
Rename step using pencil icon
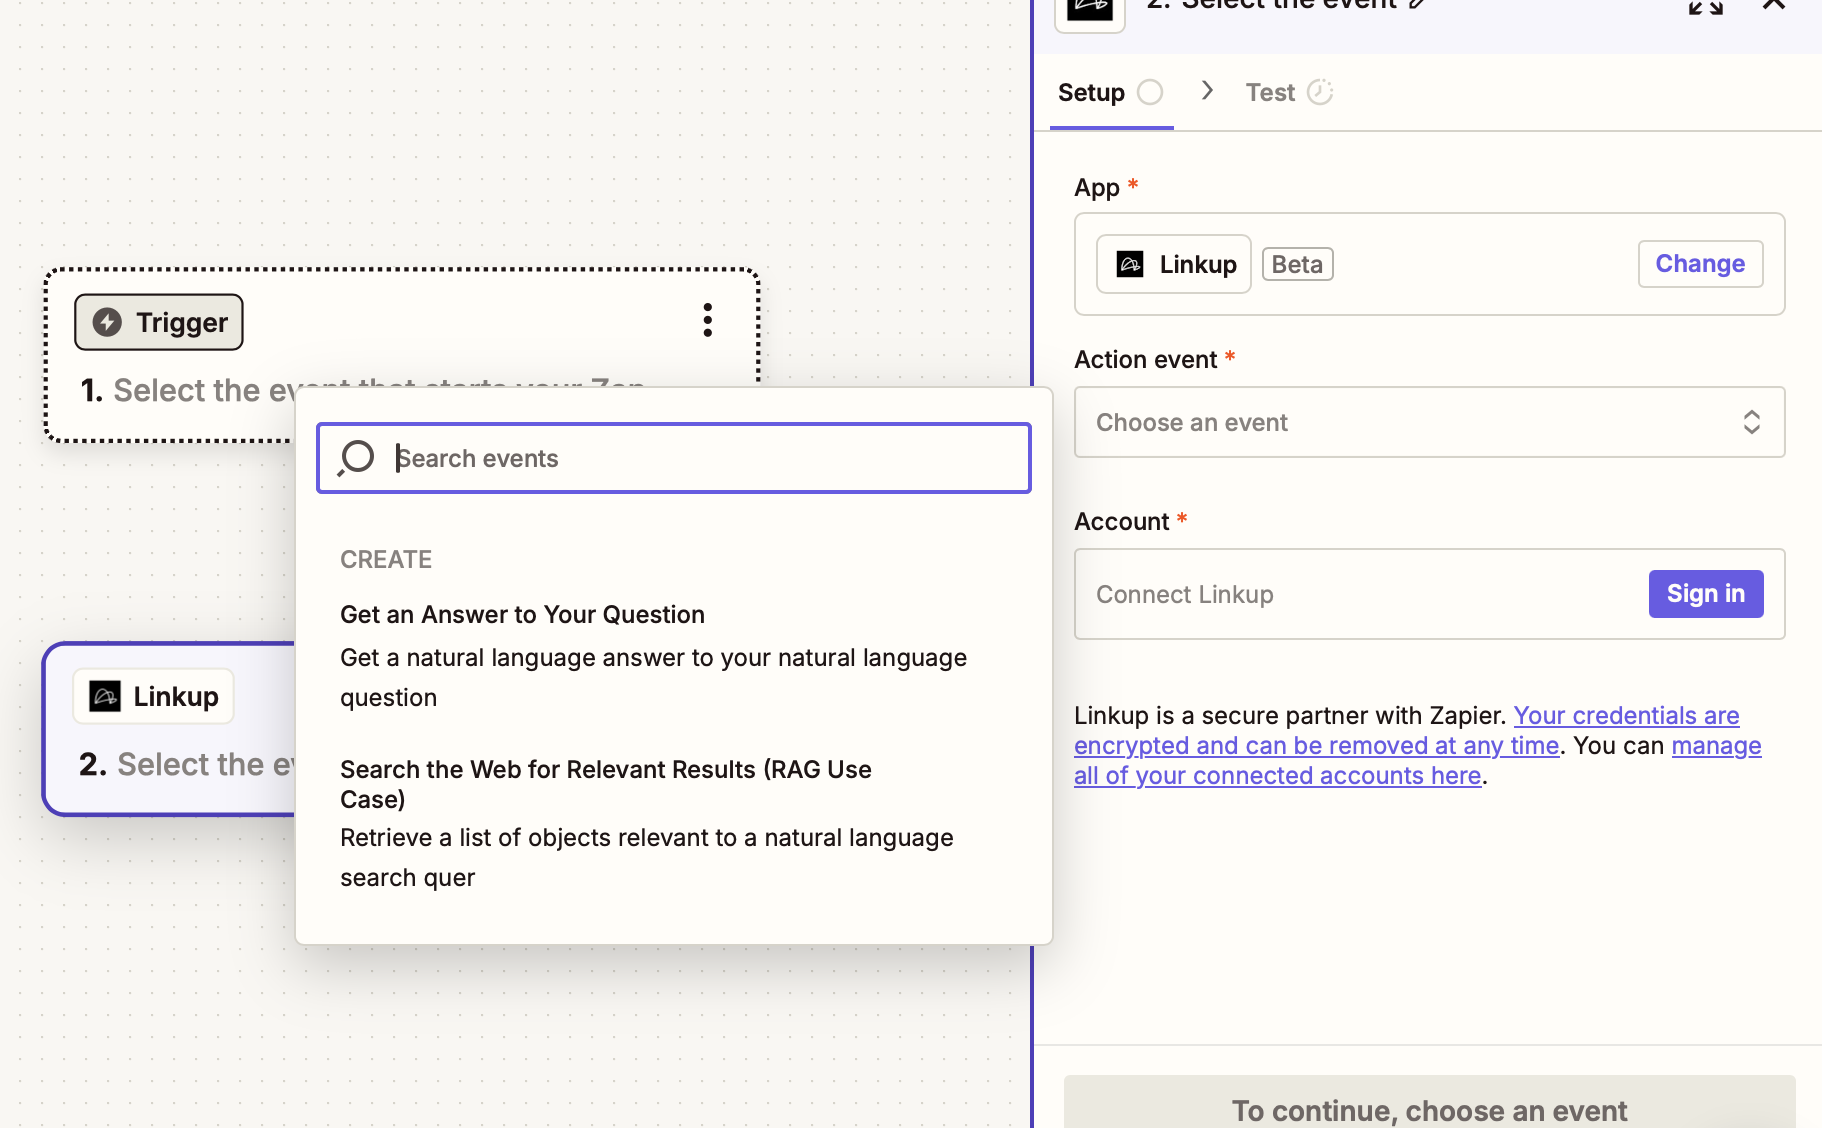1417,4
